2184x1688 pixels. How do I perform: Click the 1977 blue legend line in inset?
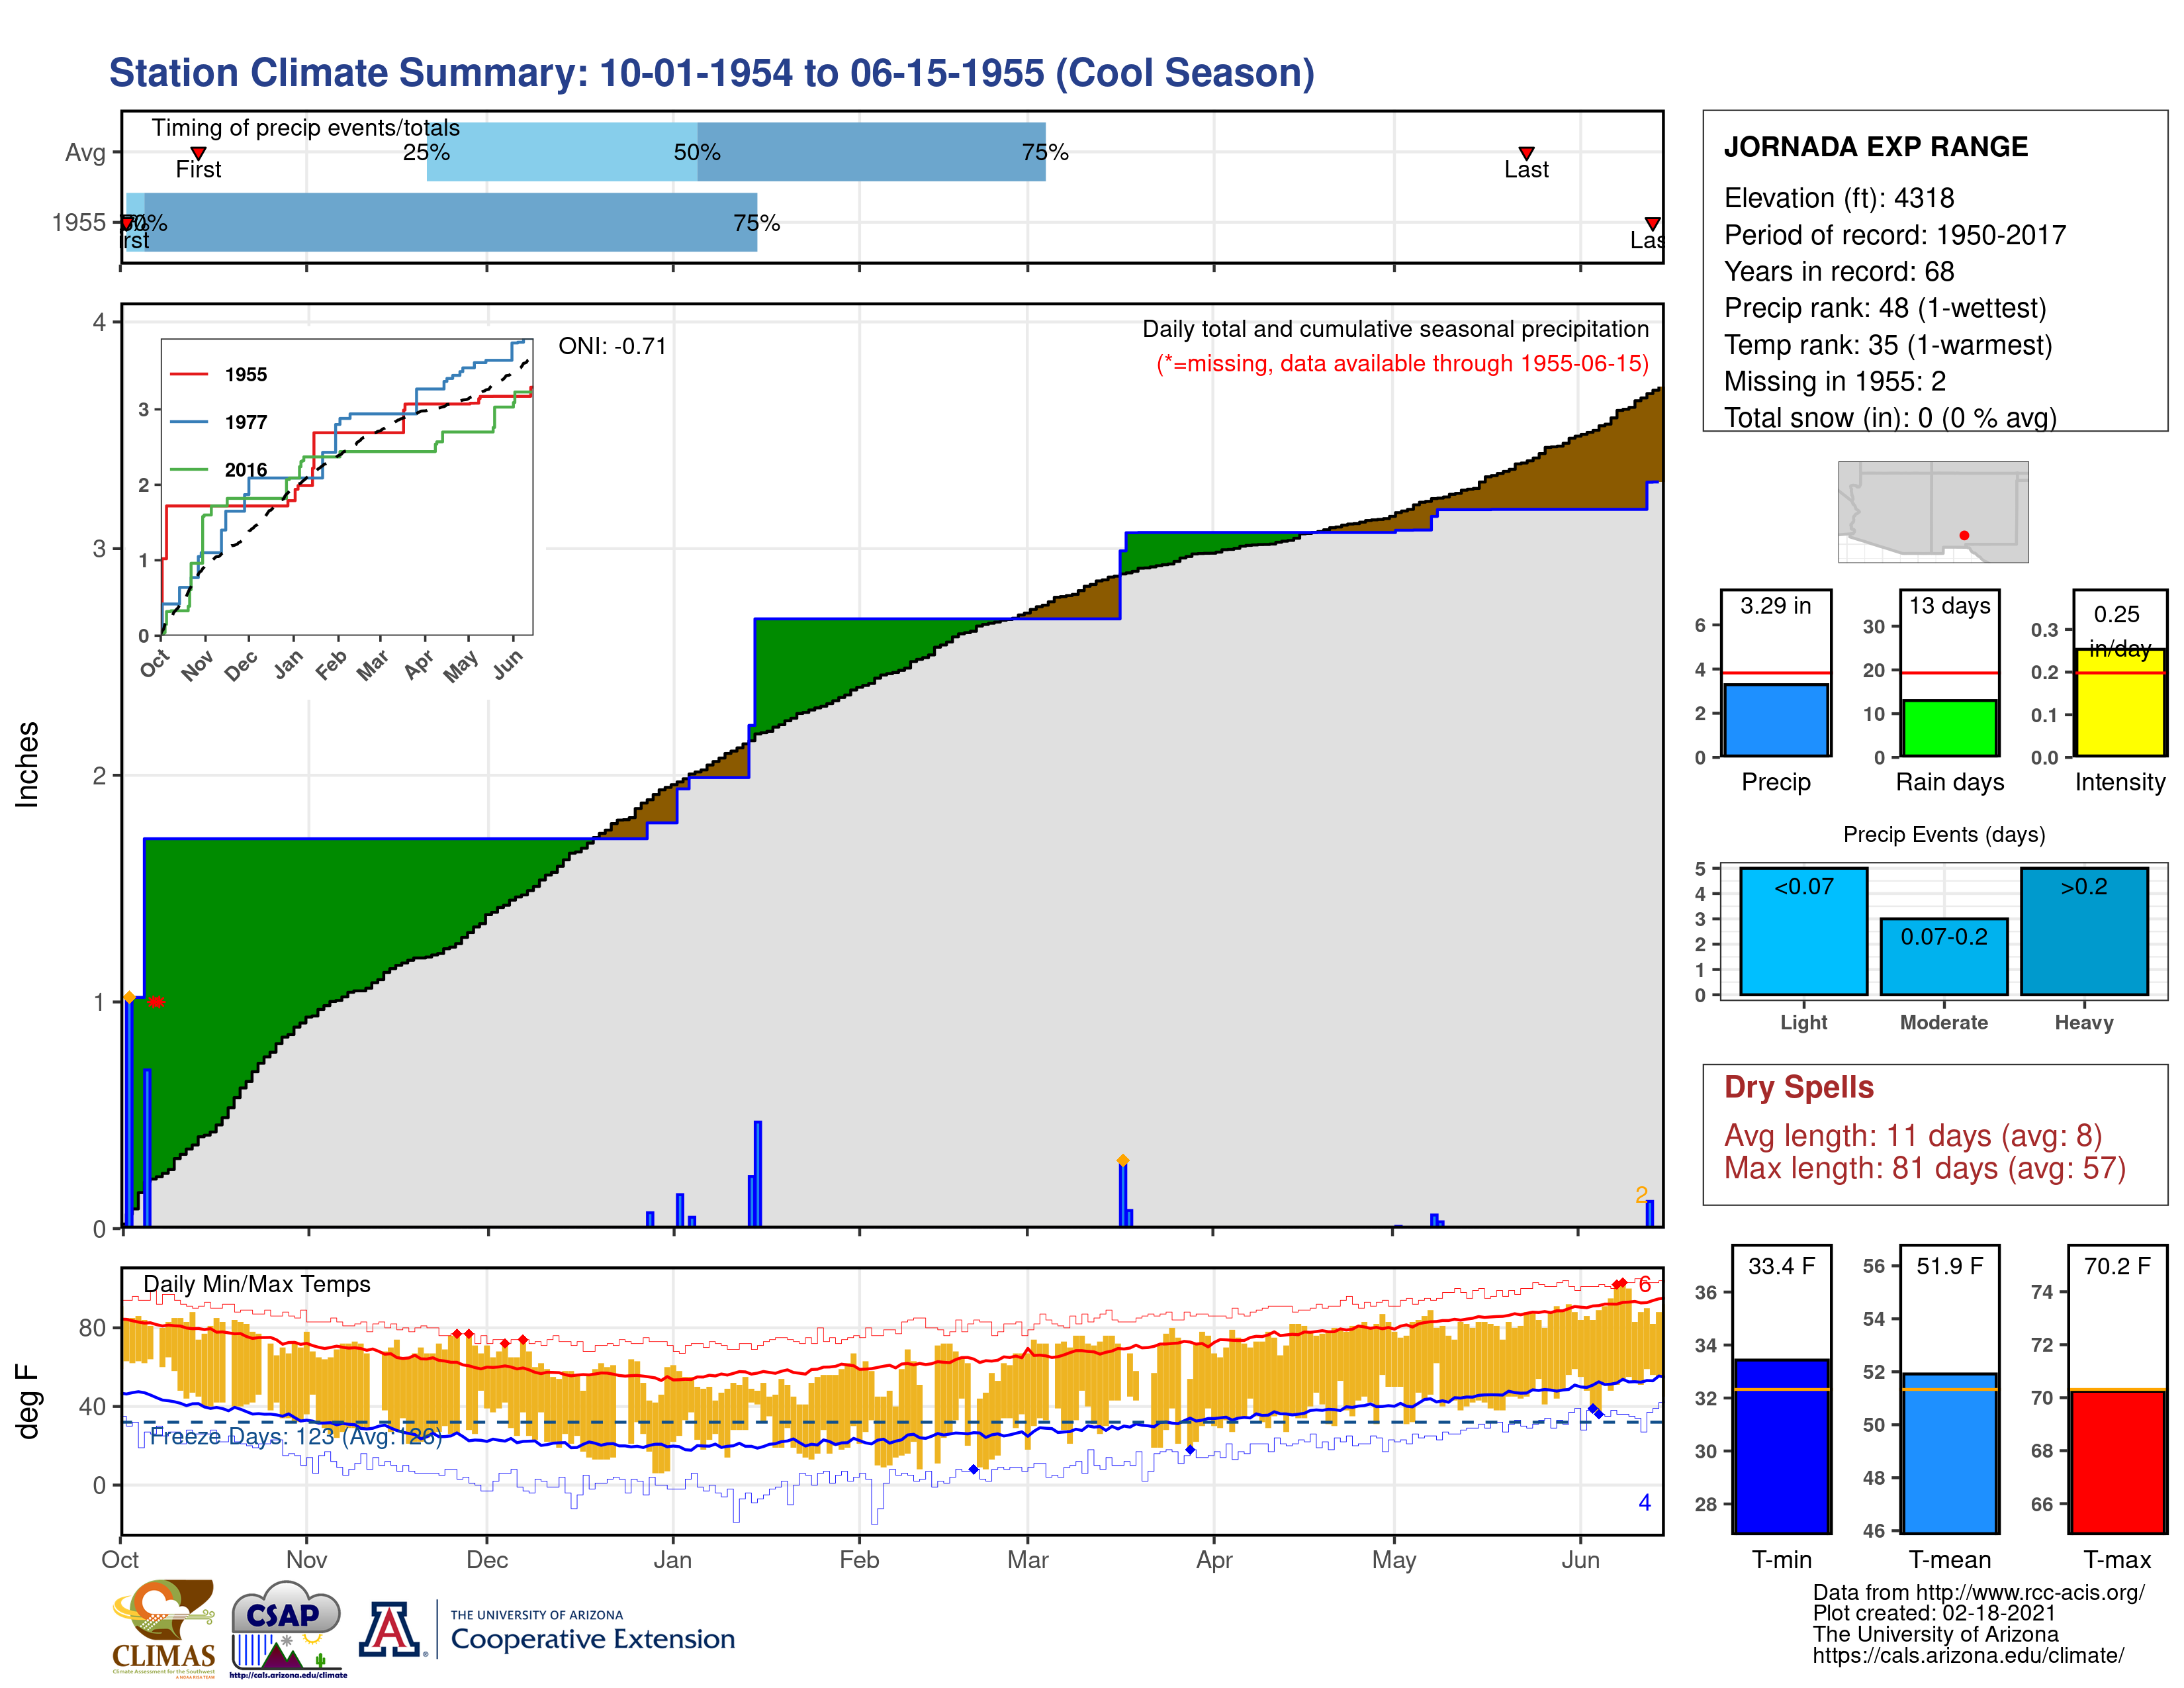(188, 422)
